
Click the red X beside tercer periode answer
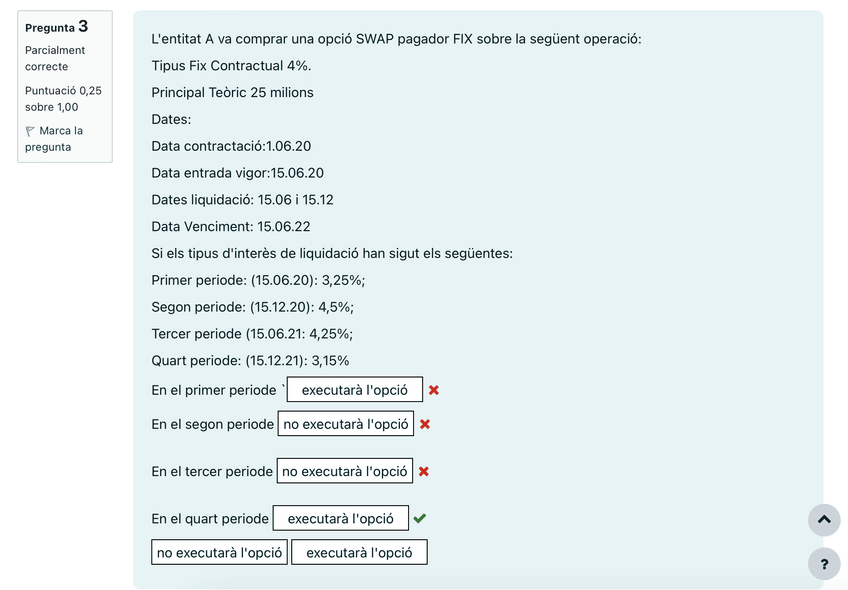pos(424,471)
